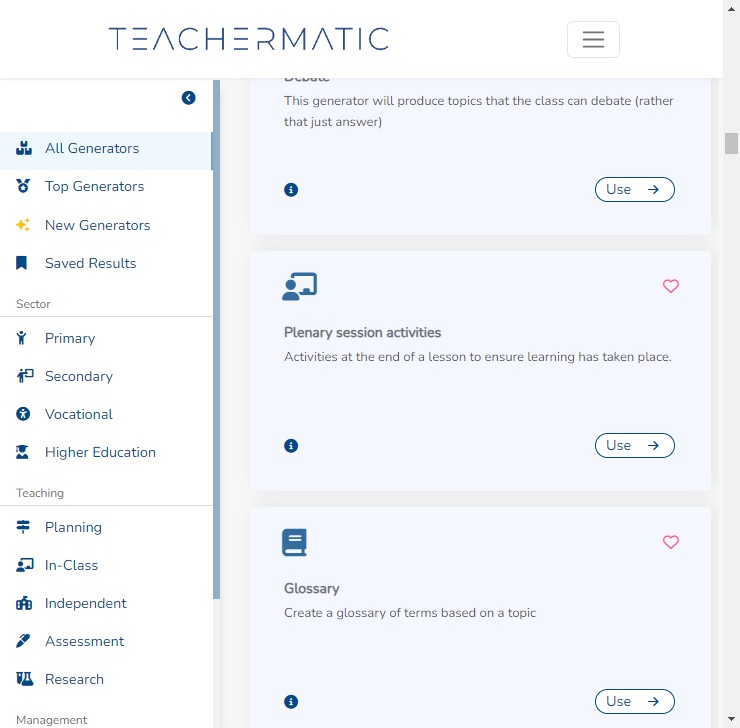
Task: Click the Plenary session chalkboard card icon
Action: point(300,286)
